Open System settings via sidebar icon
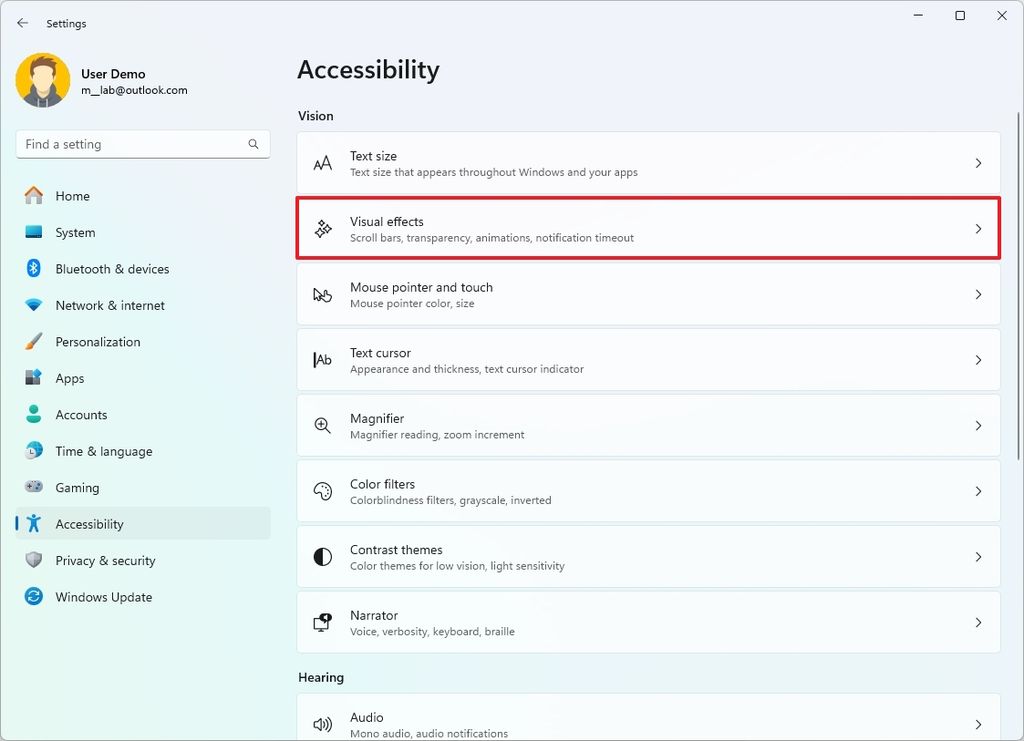This screenshot has height=741, width=1024. pos(36,232)
